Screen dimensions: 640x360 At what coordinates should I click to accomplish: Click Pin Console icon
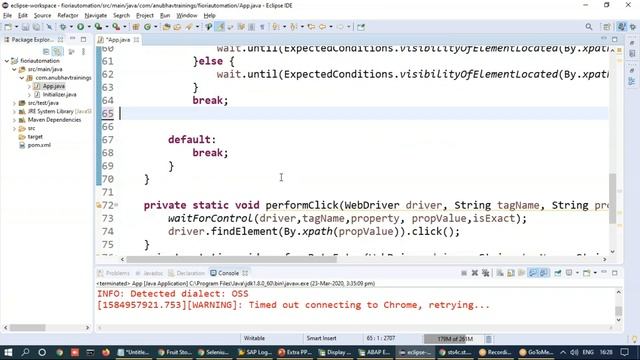click(558, 273)
